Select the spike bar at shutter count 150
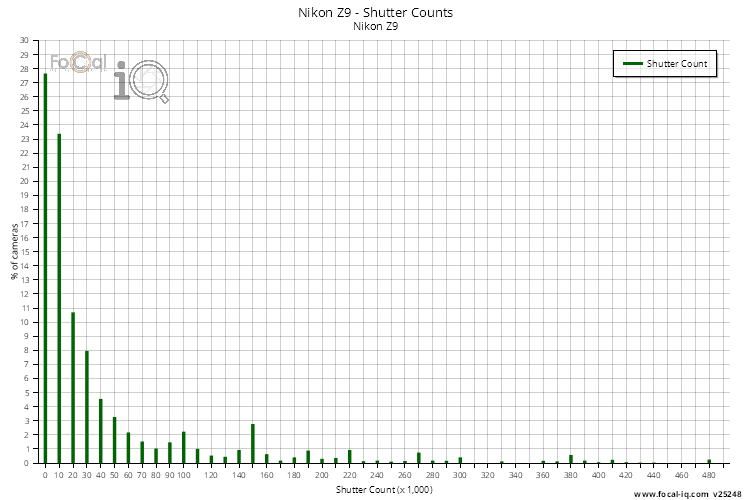Viewport: 750px width, 500px height. pyautogui.click(x=253, y=444)
